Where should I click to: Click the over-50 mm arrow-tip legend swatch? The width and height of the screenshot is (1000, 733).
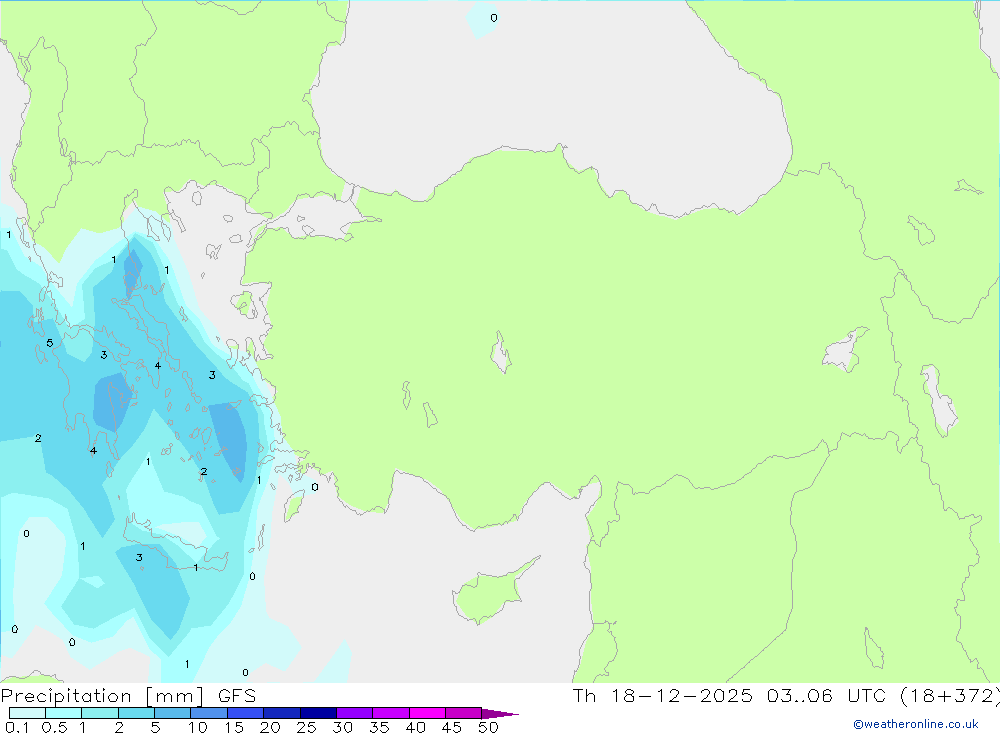click(x=499, y=714)
